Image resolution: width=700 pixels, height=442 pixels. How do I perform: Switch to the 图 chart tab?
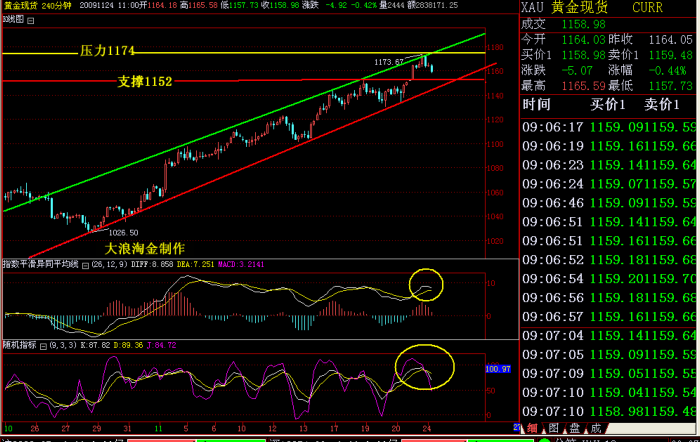tap(554, 428)
